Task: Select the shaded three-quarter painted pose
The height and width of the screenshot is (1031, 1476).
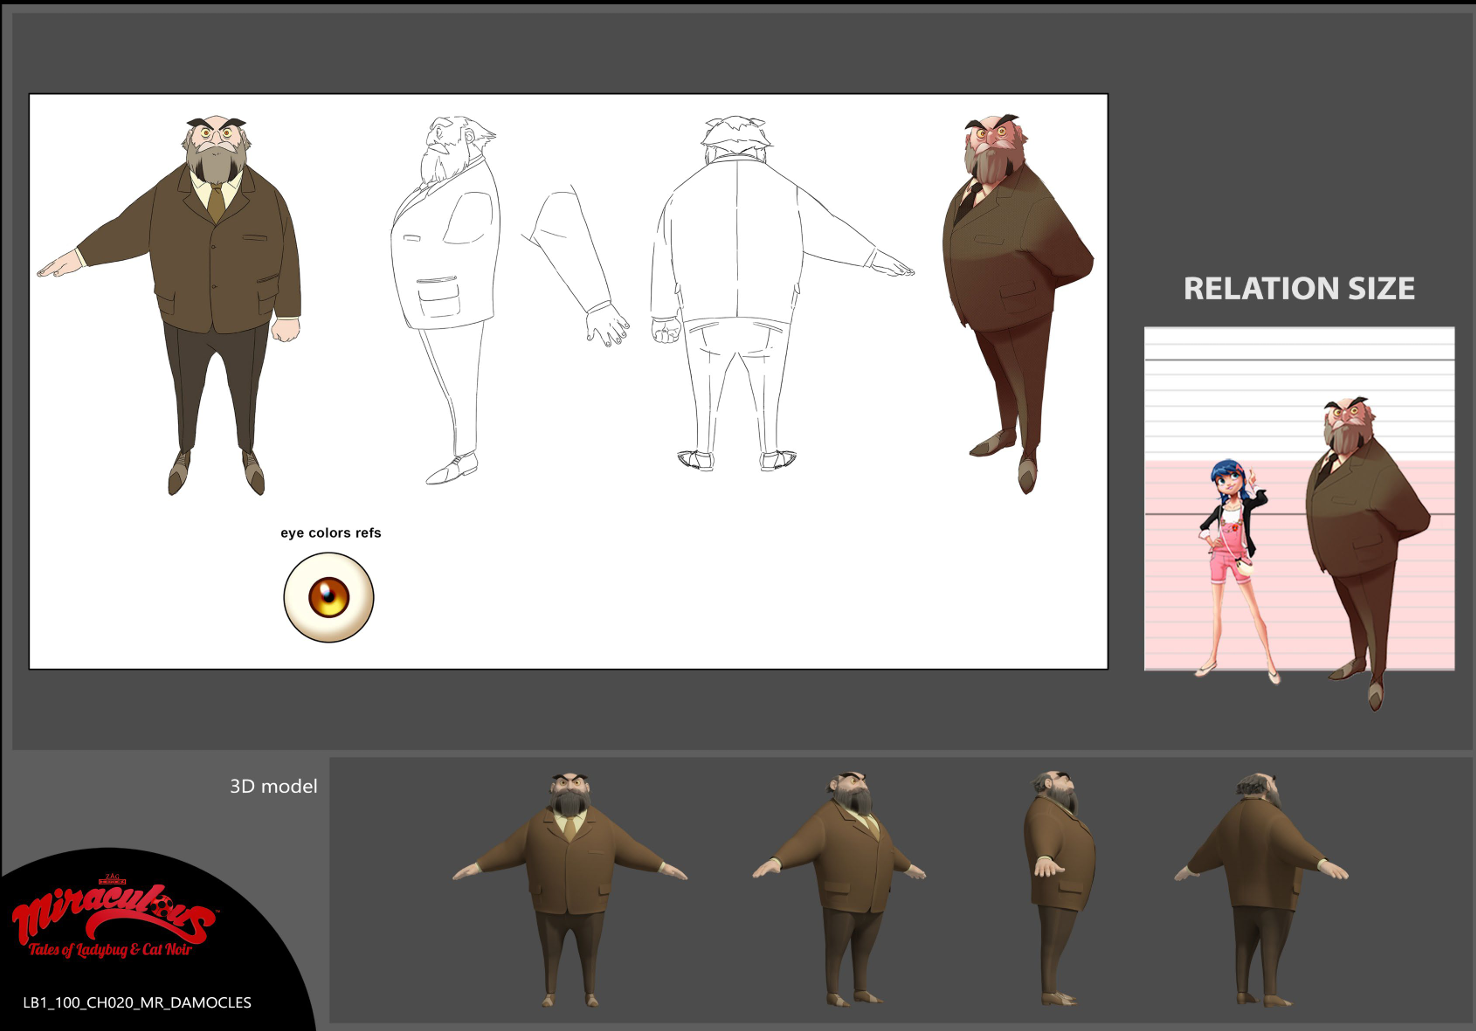Action: pyautogui.click(x=1017, y=304)
